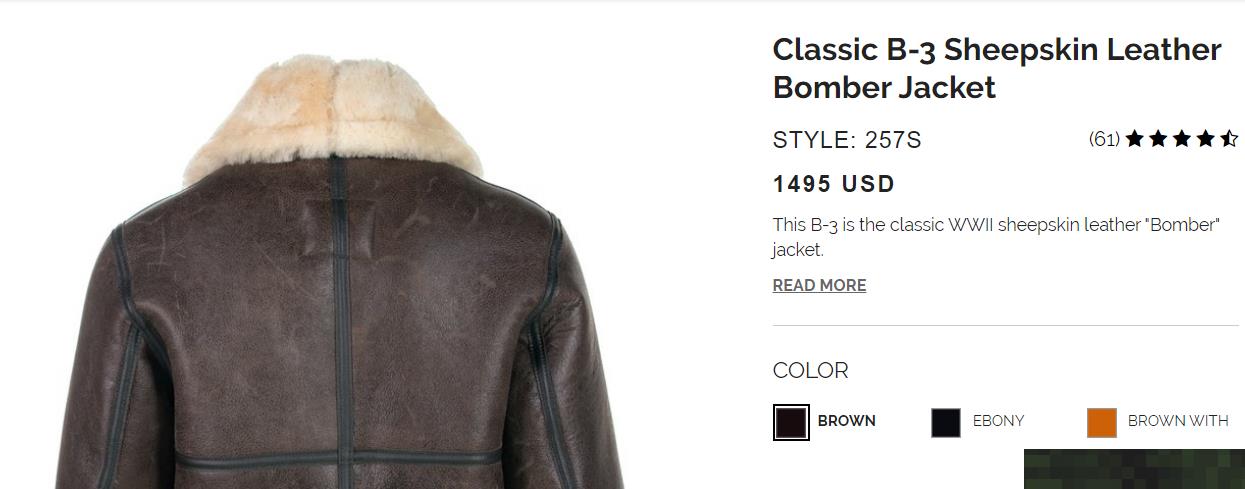
Task: Click the STYLE: 257S text
Action: pyautogui.click(x=847, y=140)
